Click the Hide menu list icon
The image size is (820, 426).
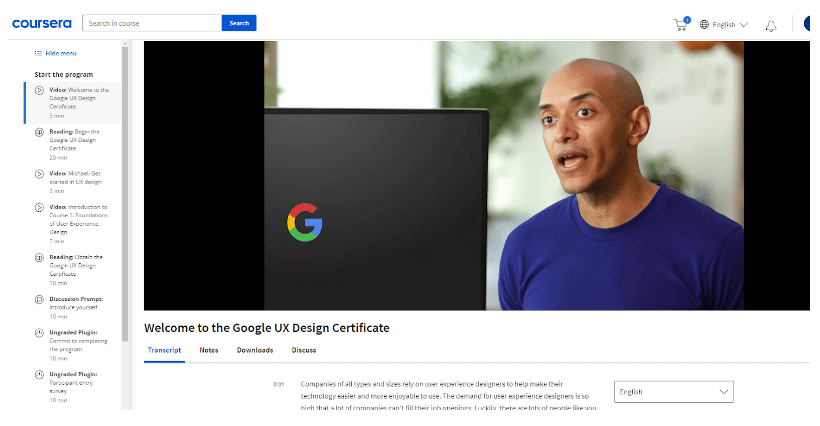click(x=38, y=53)
